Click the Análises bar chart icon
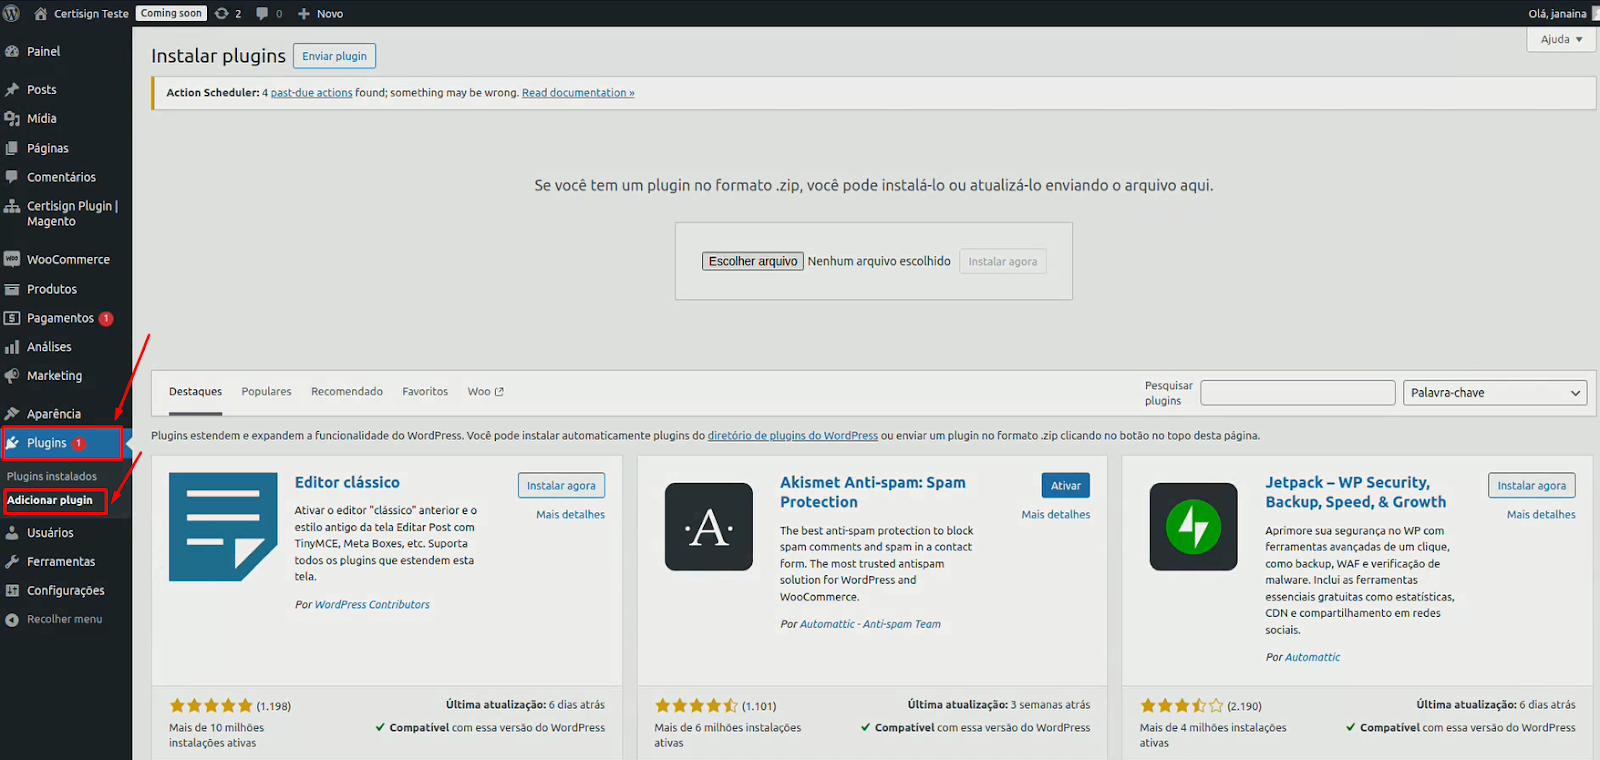The width and height of the screenshot is (1600, 760). pos(12,347)
